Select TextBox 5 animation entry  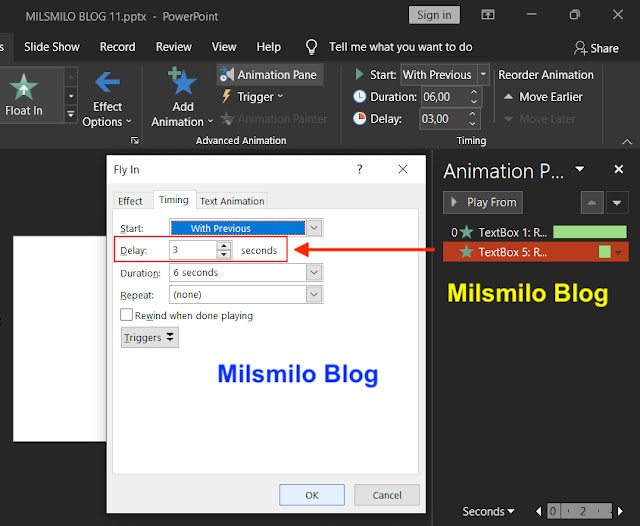[x=536, y=252]
